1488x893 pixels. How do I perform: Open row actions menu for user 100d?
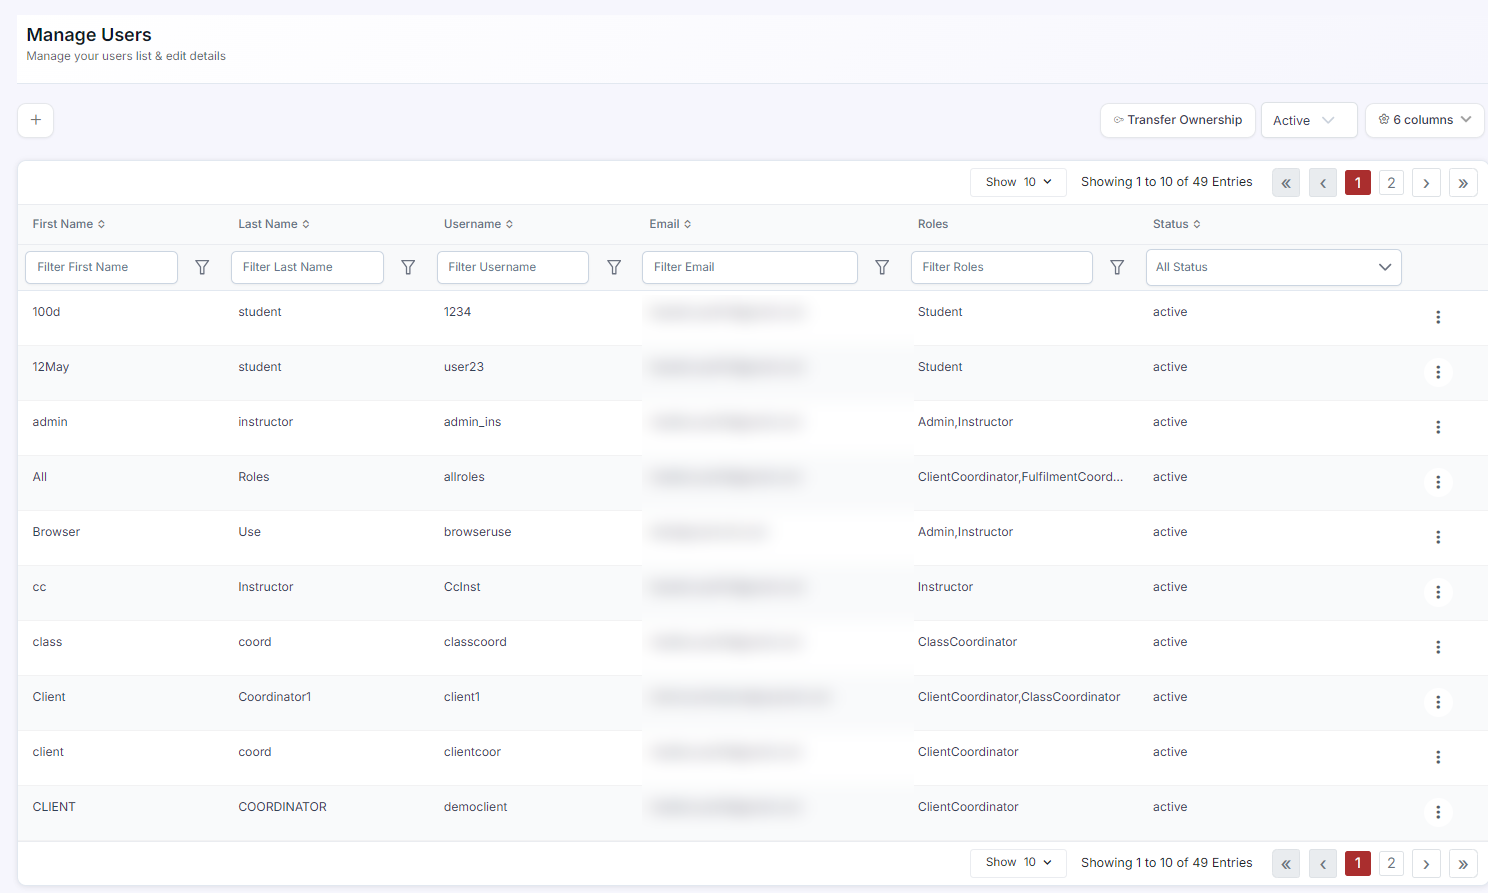[1438, 317]
